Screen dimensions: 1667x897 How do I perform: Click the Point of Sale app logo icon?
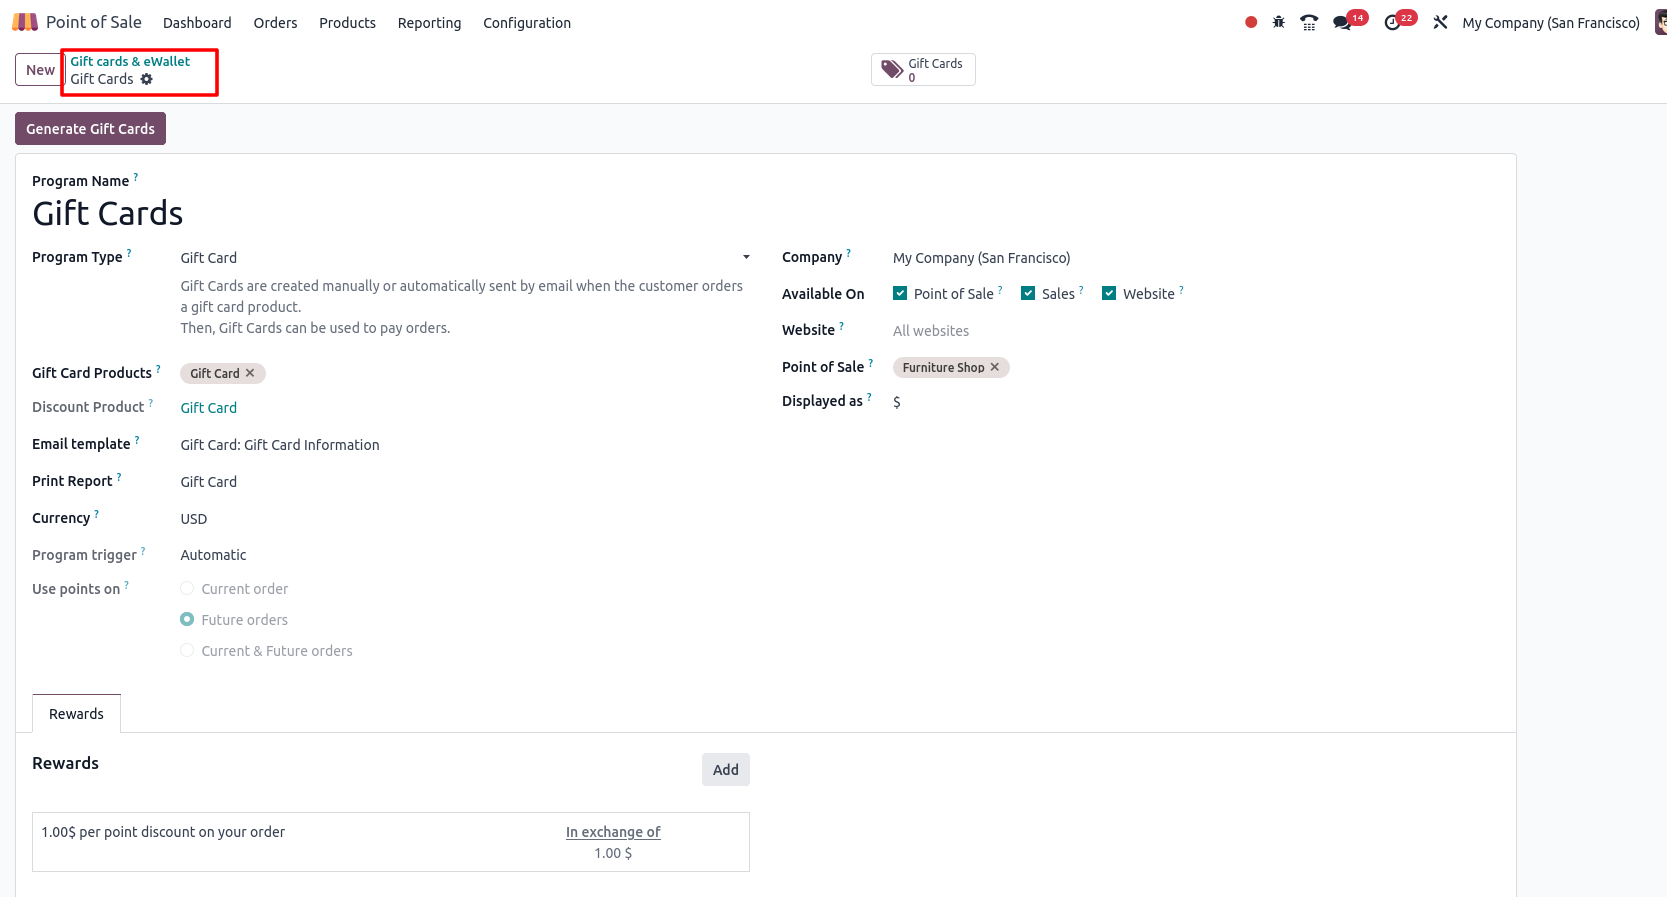point(25,22)
